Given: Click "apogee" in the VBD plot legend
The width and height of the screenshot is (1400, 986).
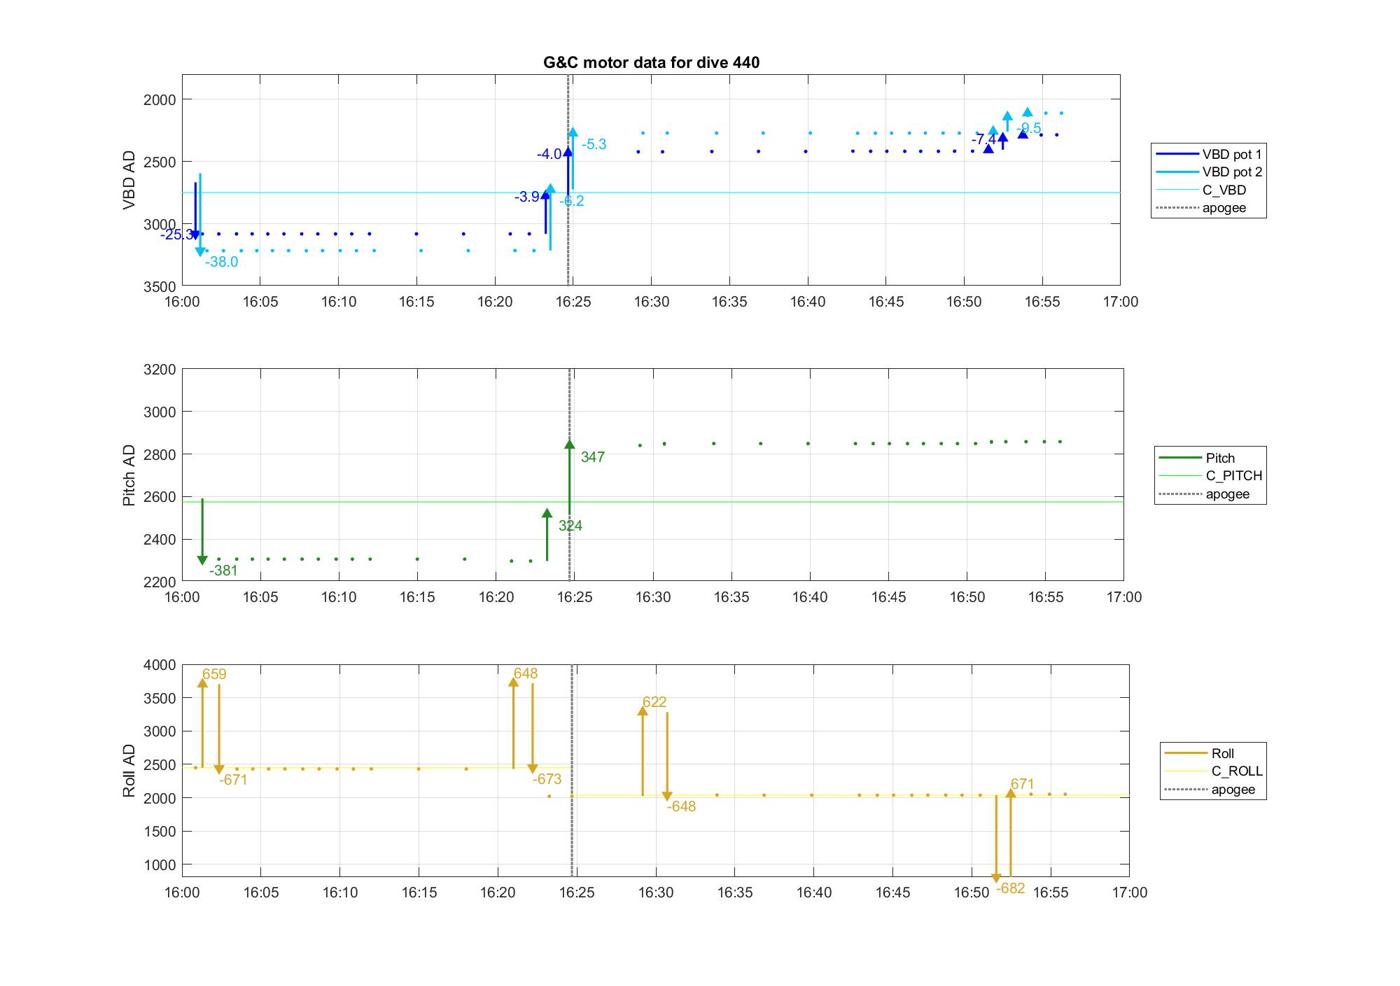Looking at the screenshot, I should tap(1201, 208).
